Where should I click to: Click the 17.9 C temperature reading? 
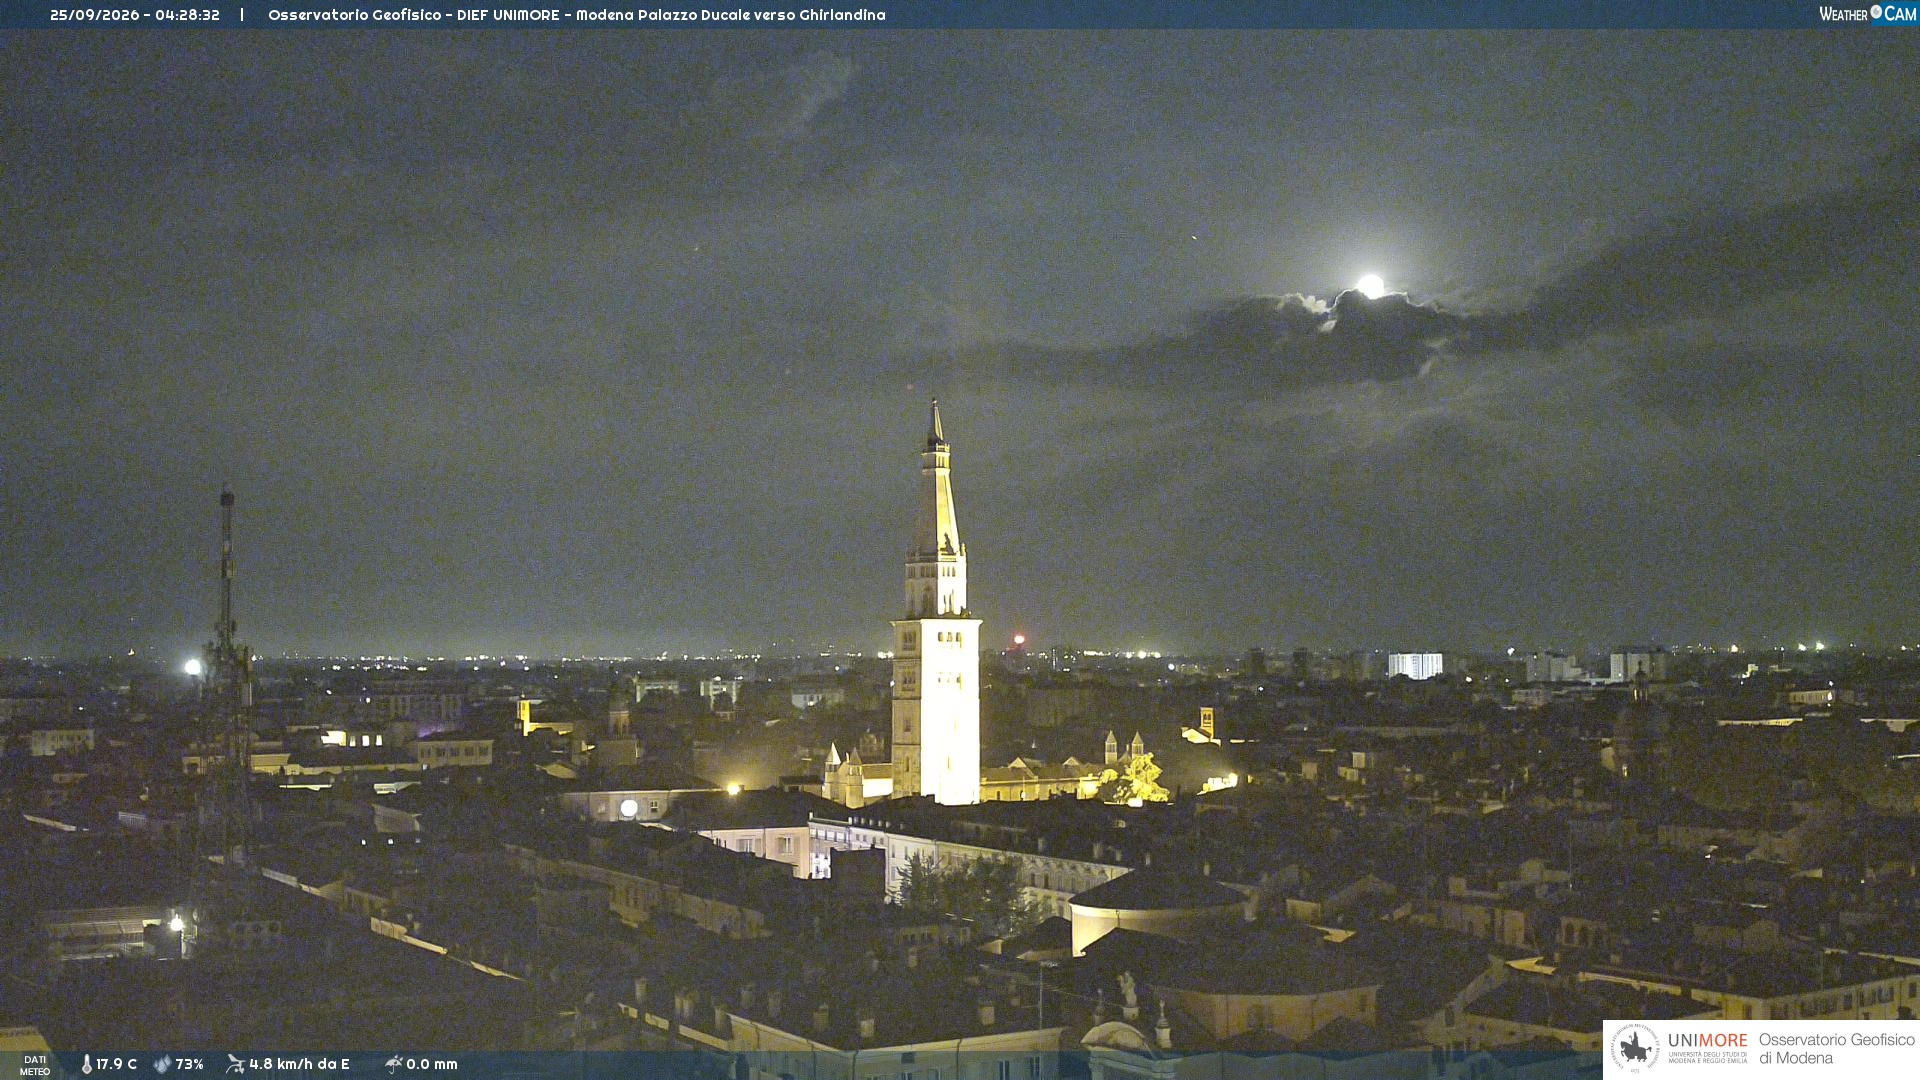click(x=116, y=1064)
